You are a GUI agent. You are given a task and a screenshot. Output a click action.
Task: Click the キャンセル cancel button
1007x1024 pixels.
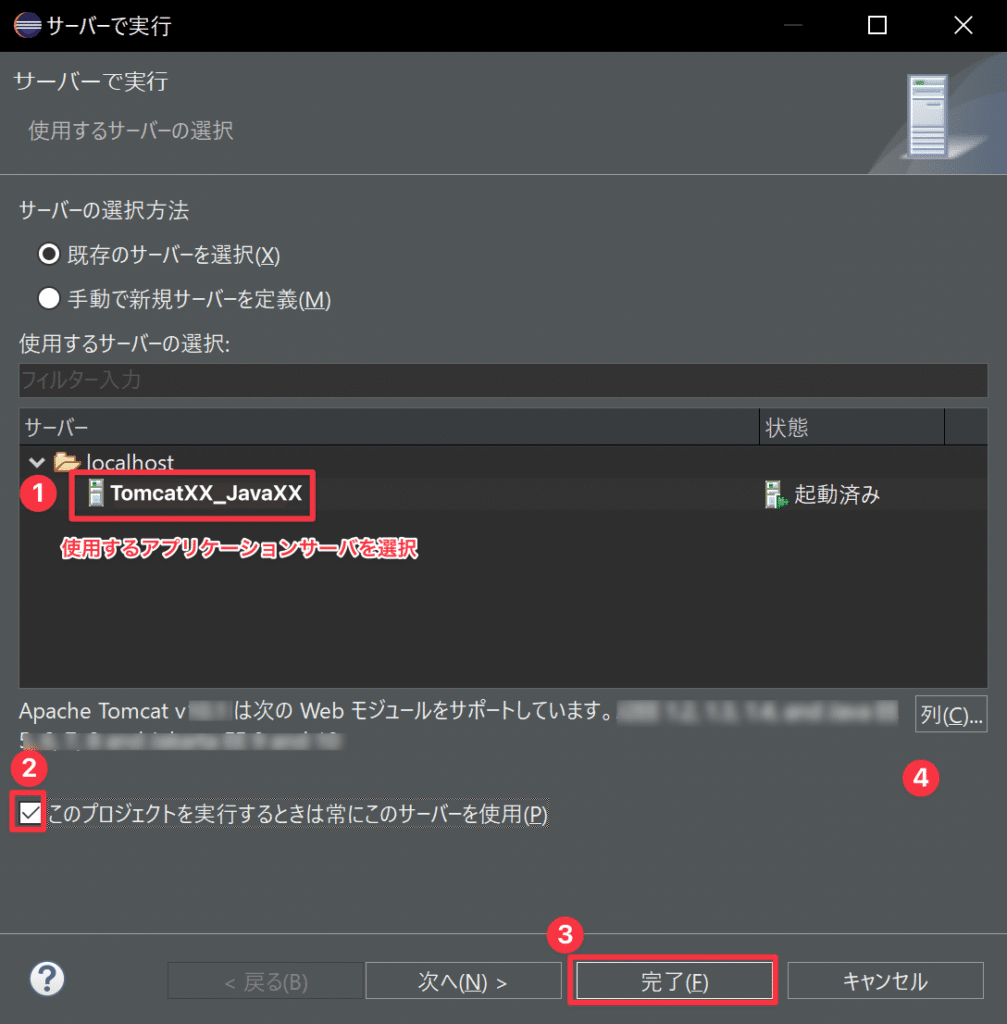pos(885,981)
